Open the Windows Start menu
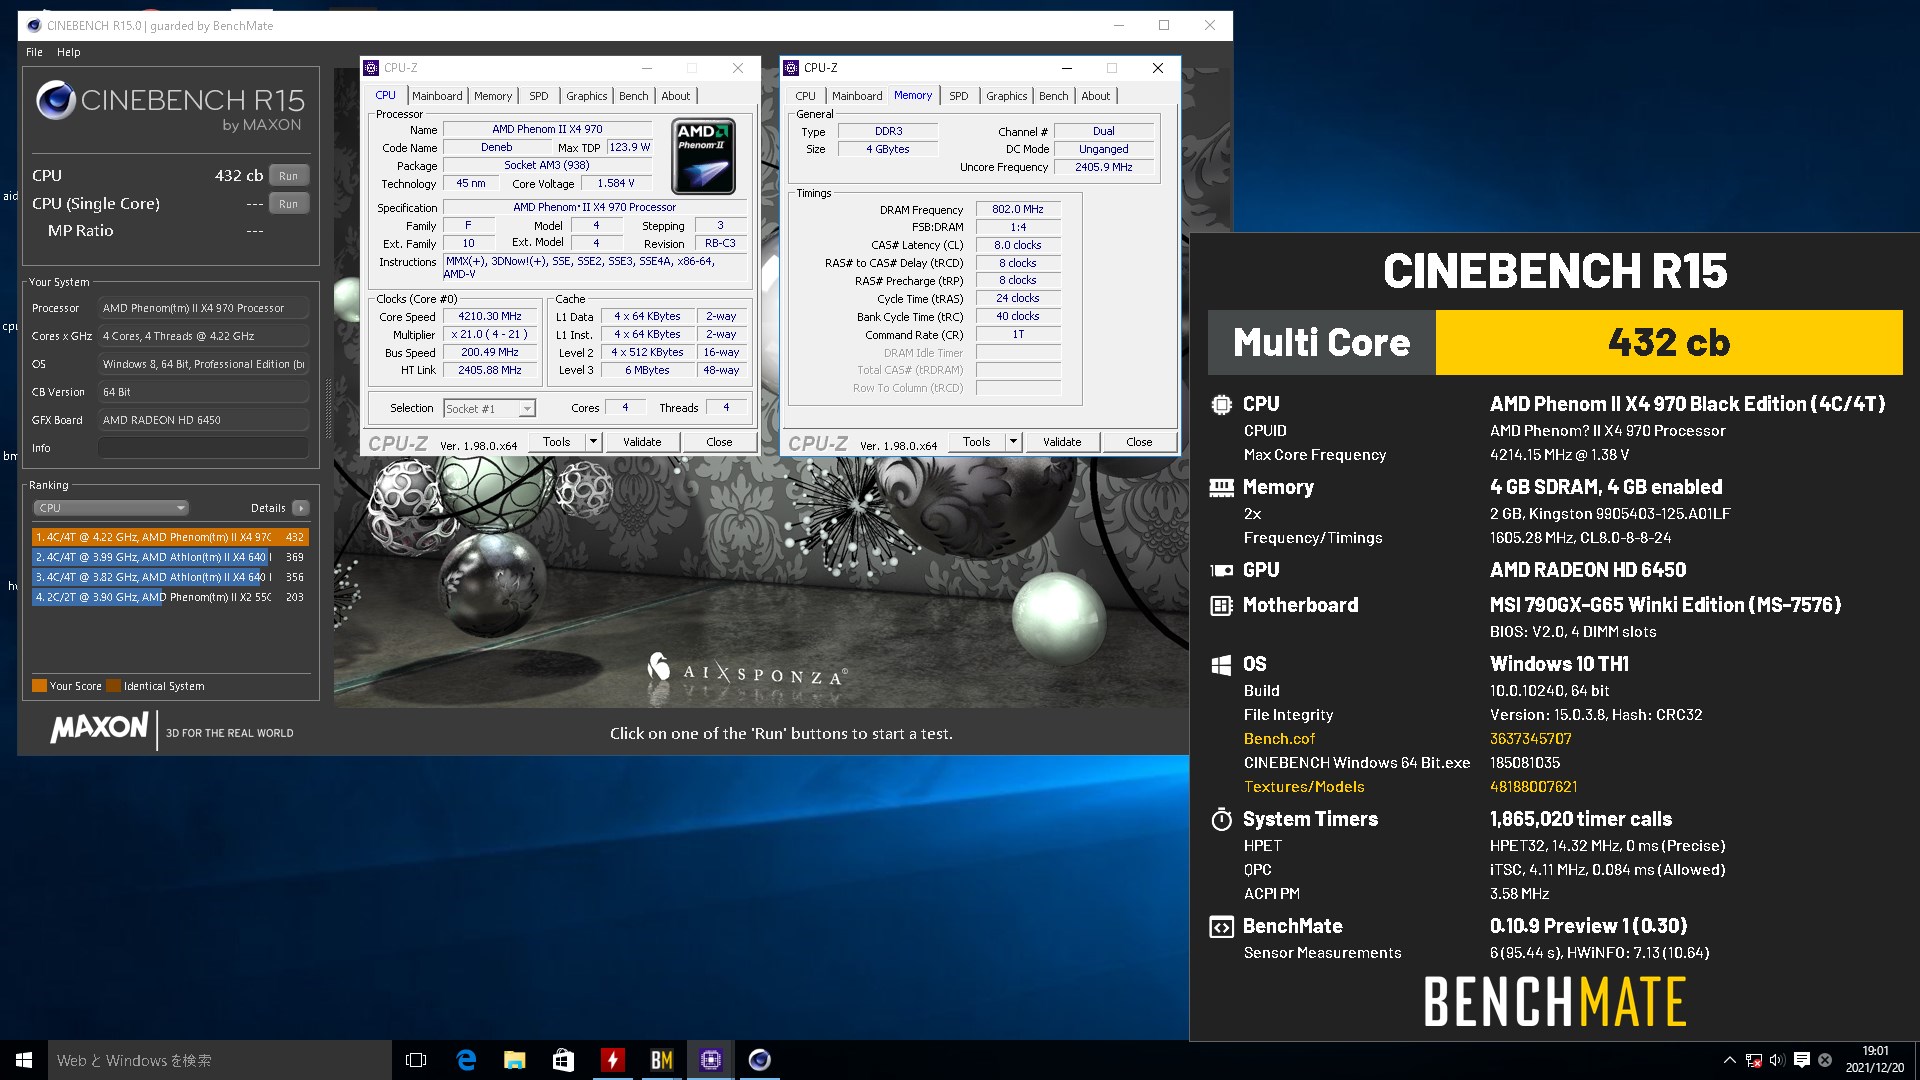Viewport: 1920px width, 1080px height. 24,1060
